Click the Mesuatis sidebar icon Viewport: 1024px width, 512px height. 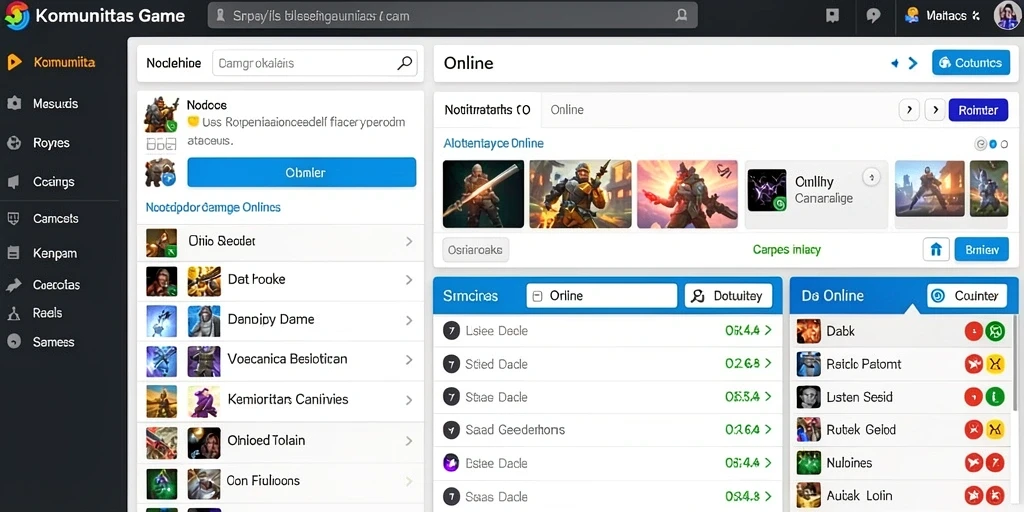coord(14,103)
